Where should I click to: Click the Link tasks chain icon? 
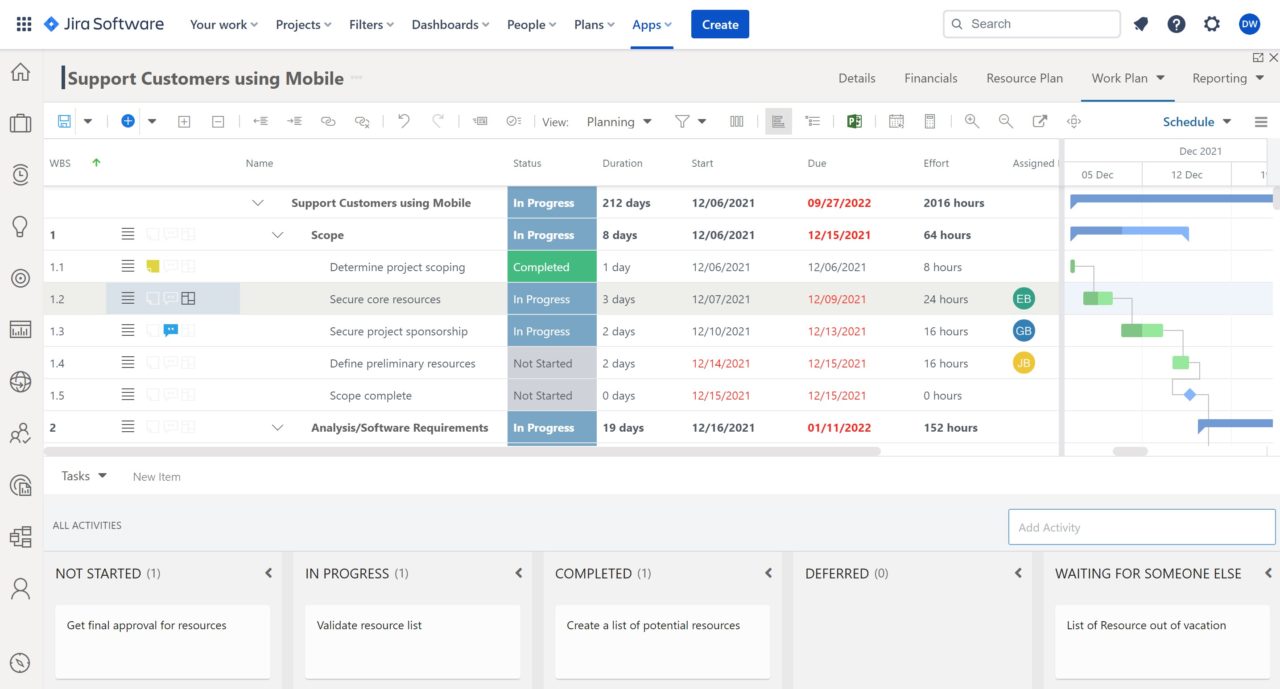328,120
